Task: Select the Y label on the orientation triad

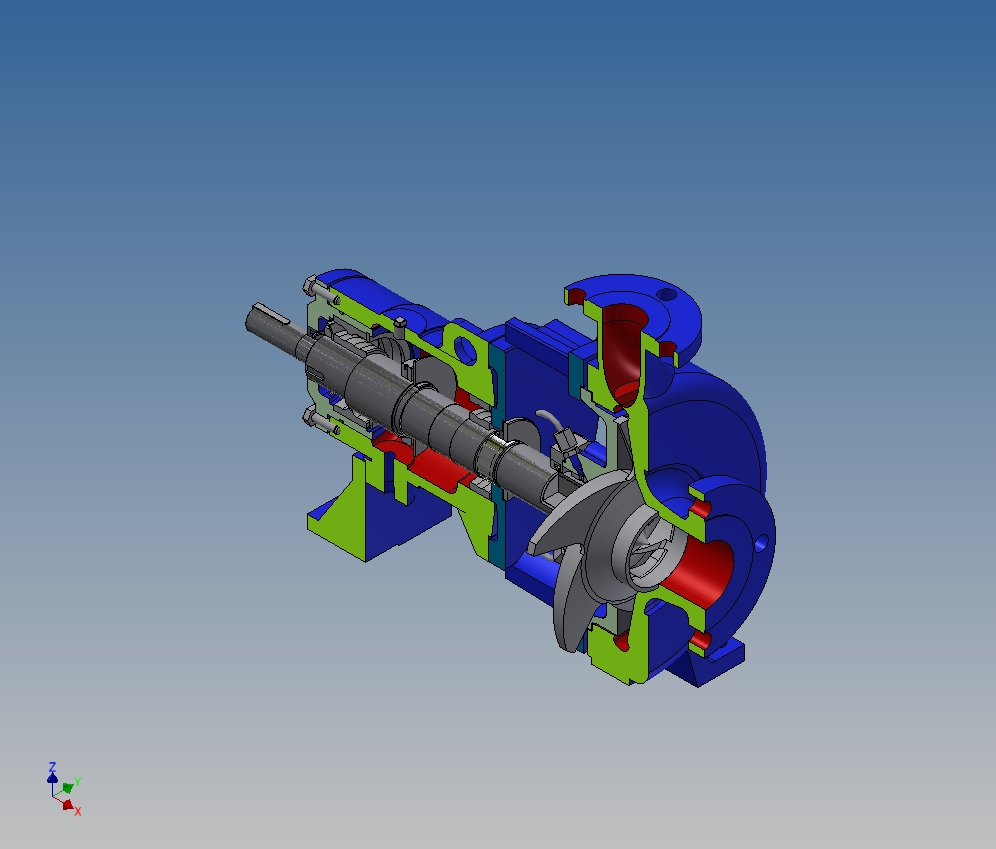Action: (x=77, y=781)
